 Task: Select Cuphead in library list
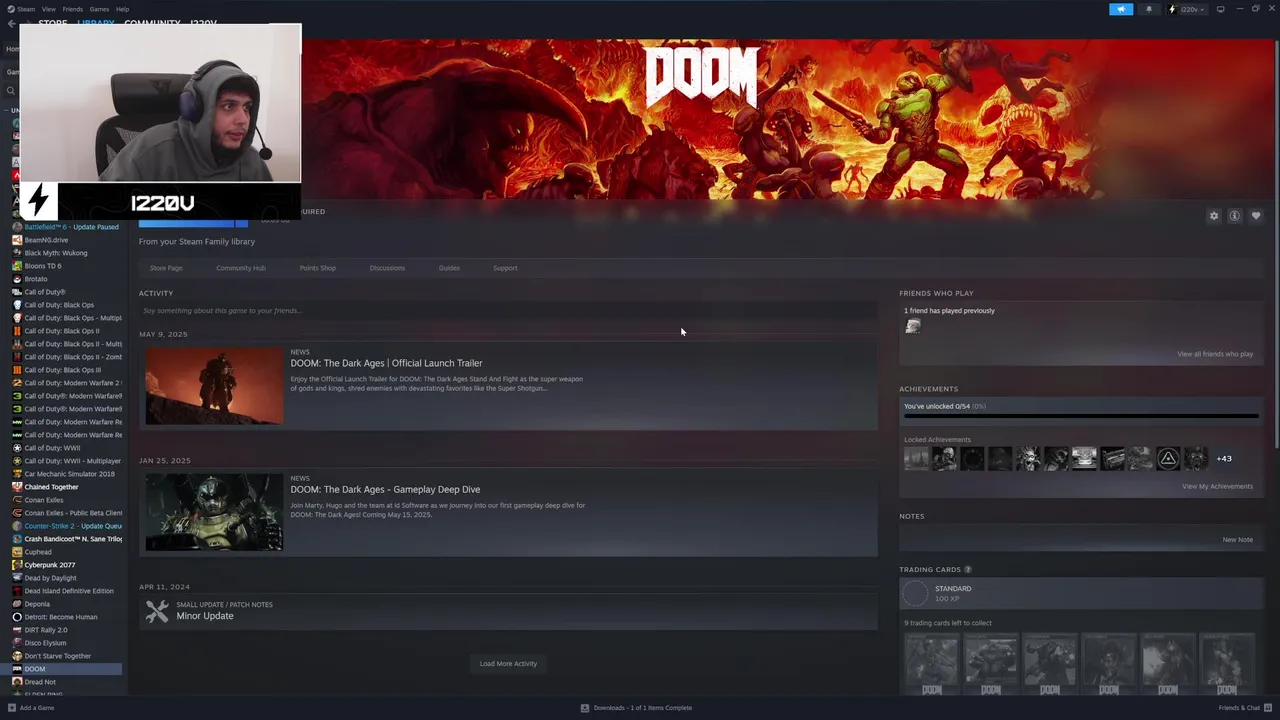pyautogui.click(x=66, y=552)
